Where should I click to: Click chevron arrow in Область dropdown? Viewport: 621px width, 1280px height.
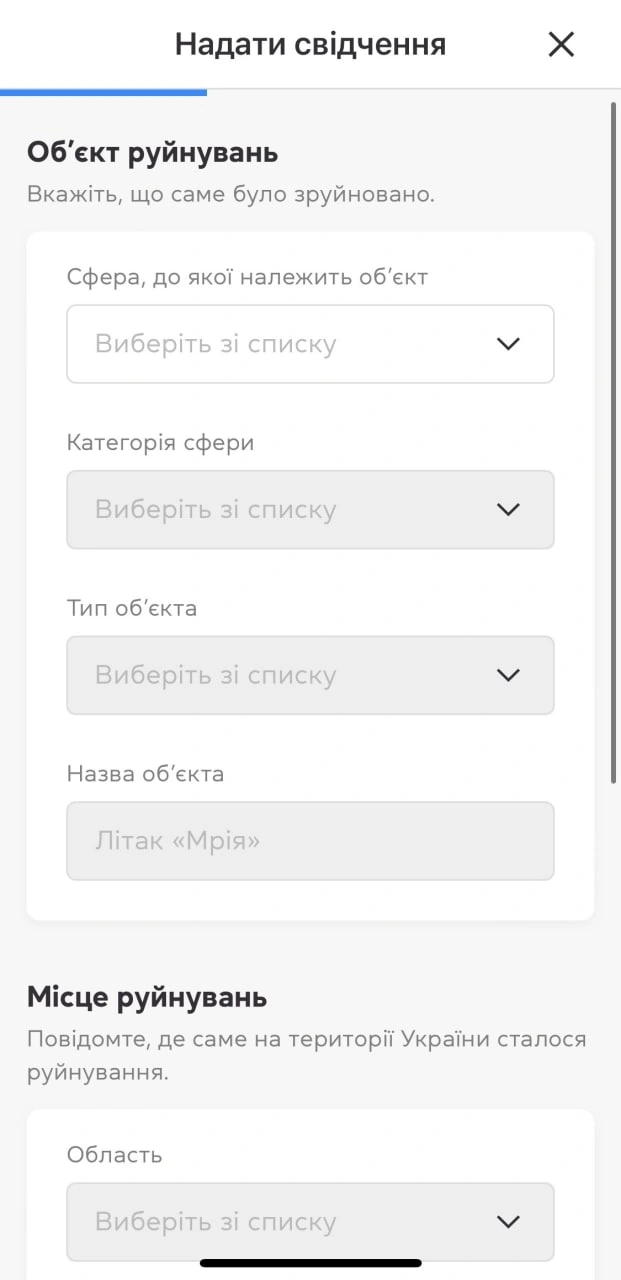pyautogui.click(x=508, y=1221)
